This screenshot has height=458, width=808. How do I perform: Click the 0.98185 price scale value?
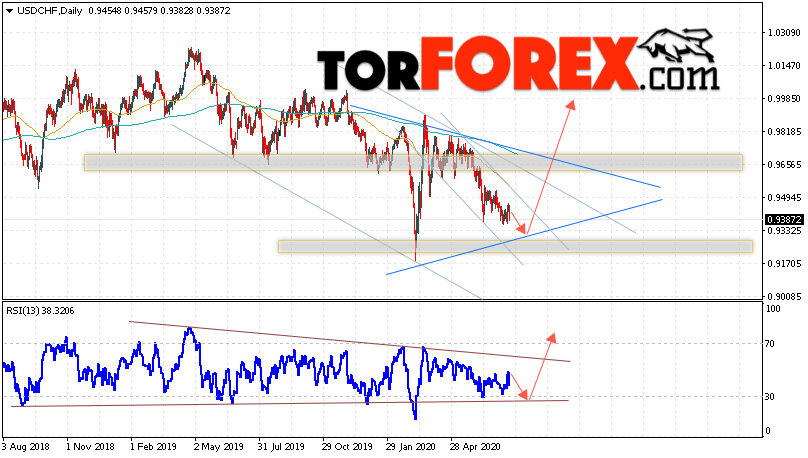pos(784,132)
